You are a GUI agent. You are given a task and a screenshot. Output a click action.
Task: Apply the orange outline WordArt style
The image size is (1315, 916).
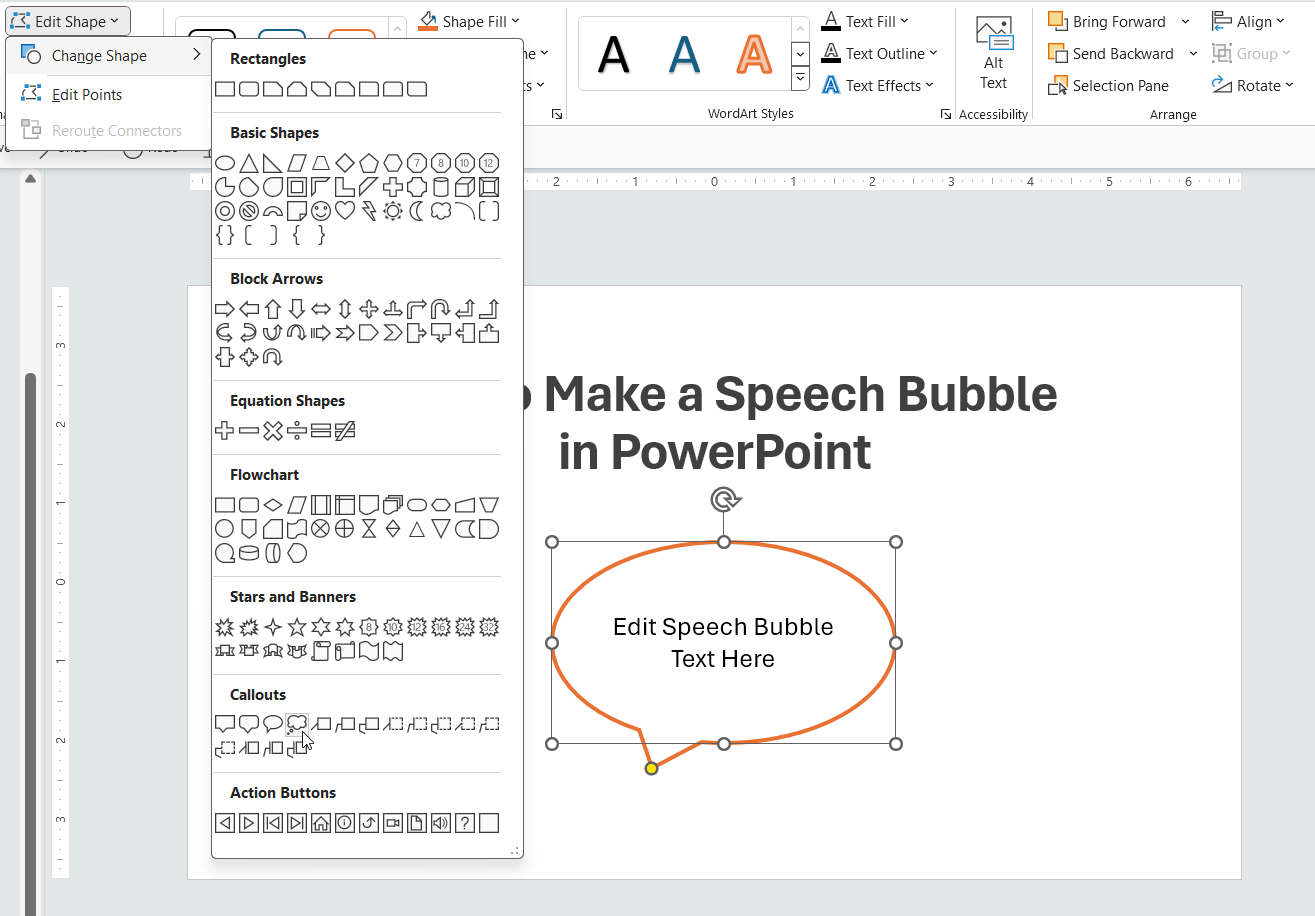[x=755, y=54]
